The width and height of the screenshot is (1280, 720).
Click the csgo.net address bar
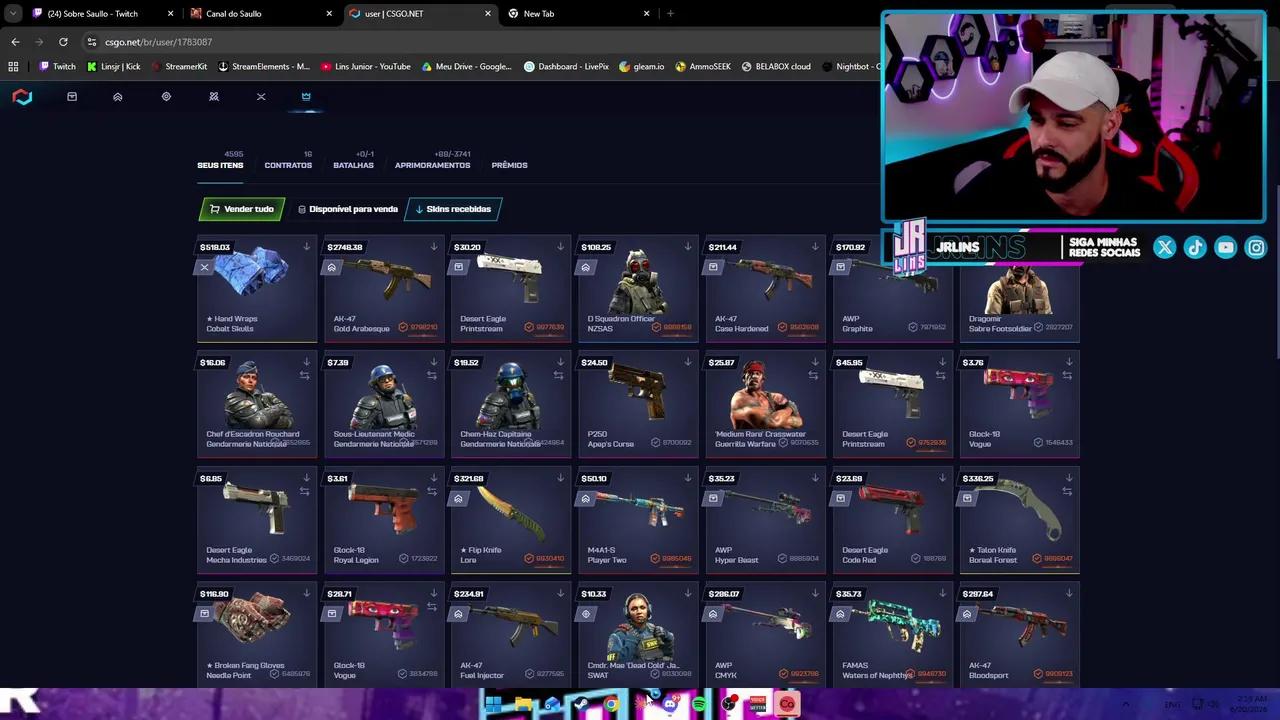pos(480,42)
